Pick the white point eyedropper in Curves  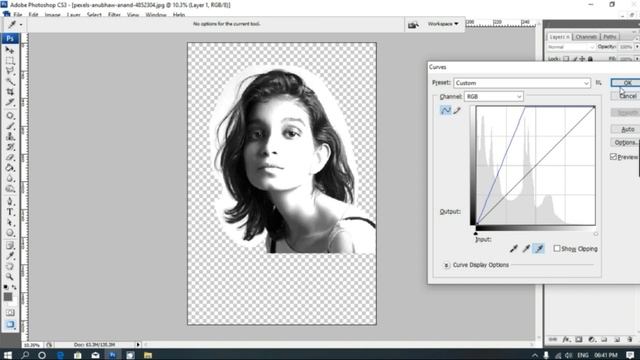click(x=539, y=248)
